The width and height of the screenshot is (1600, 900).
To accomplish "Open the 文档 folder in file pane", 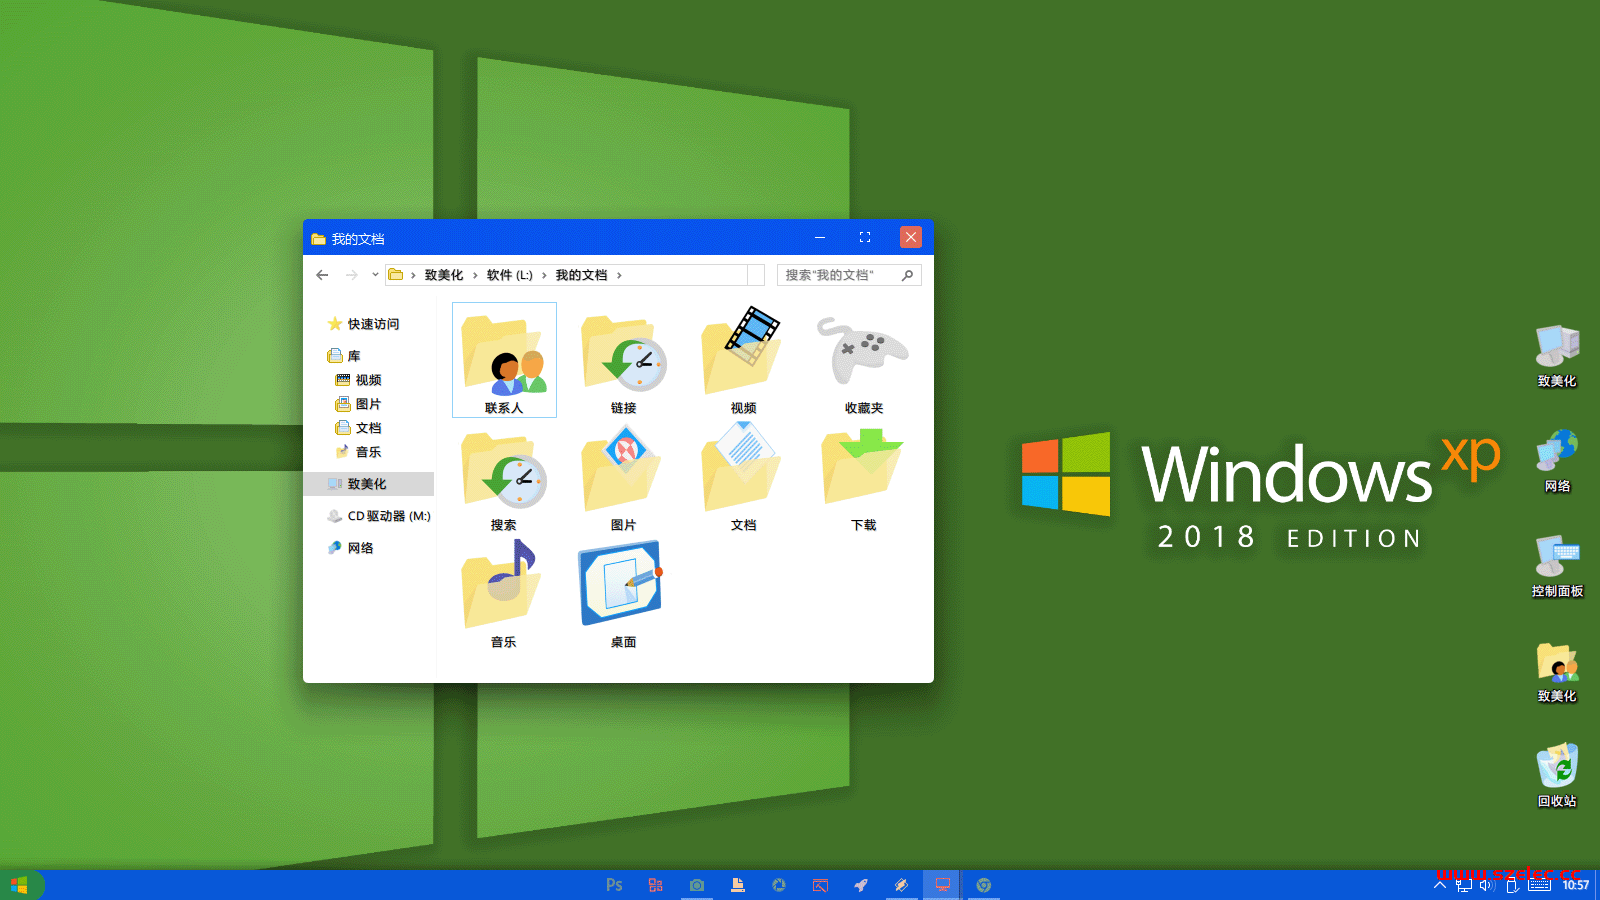I will pyautogui.click(x=743, y=478).
